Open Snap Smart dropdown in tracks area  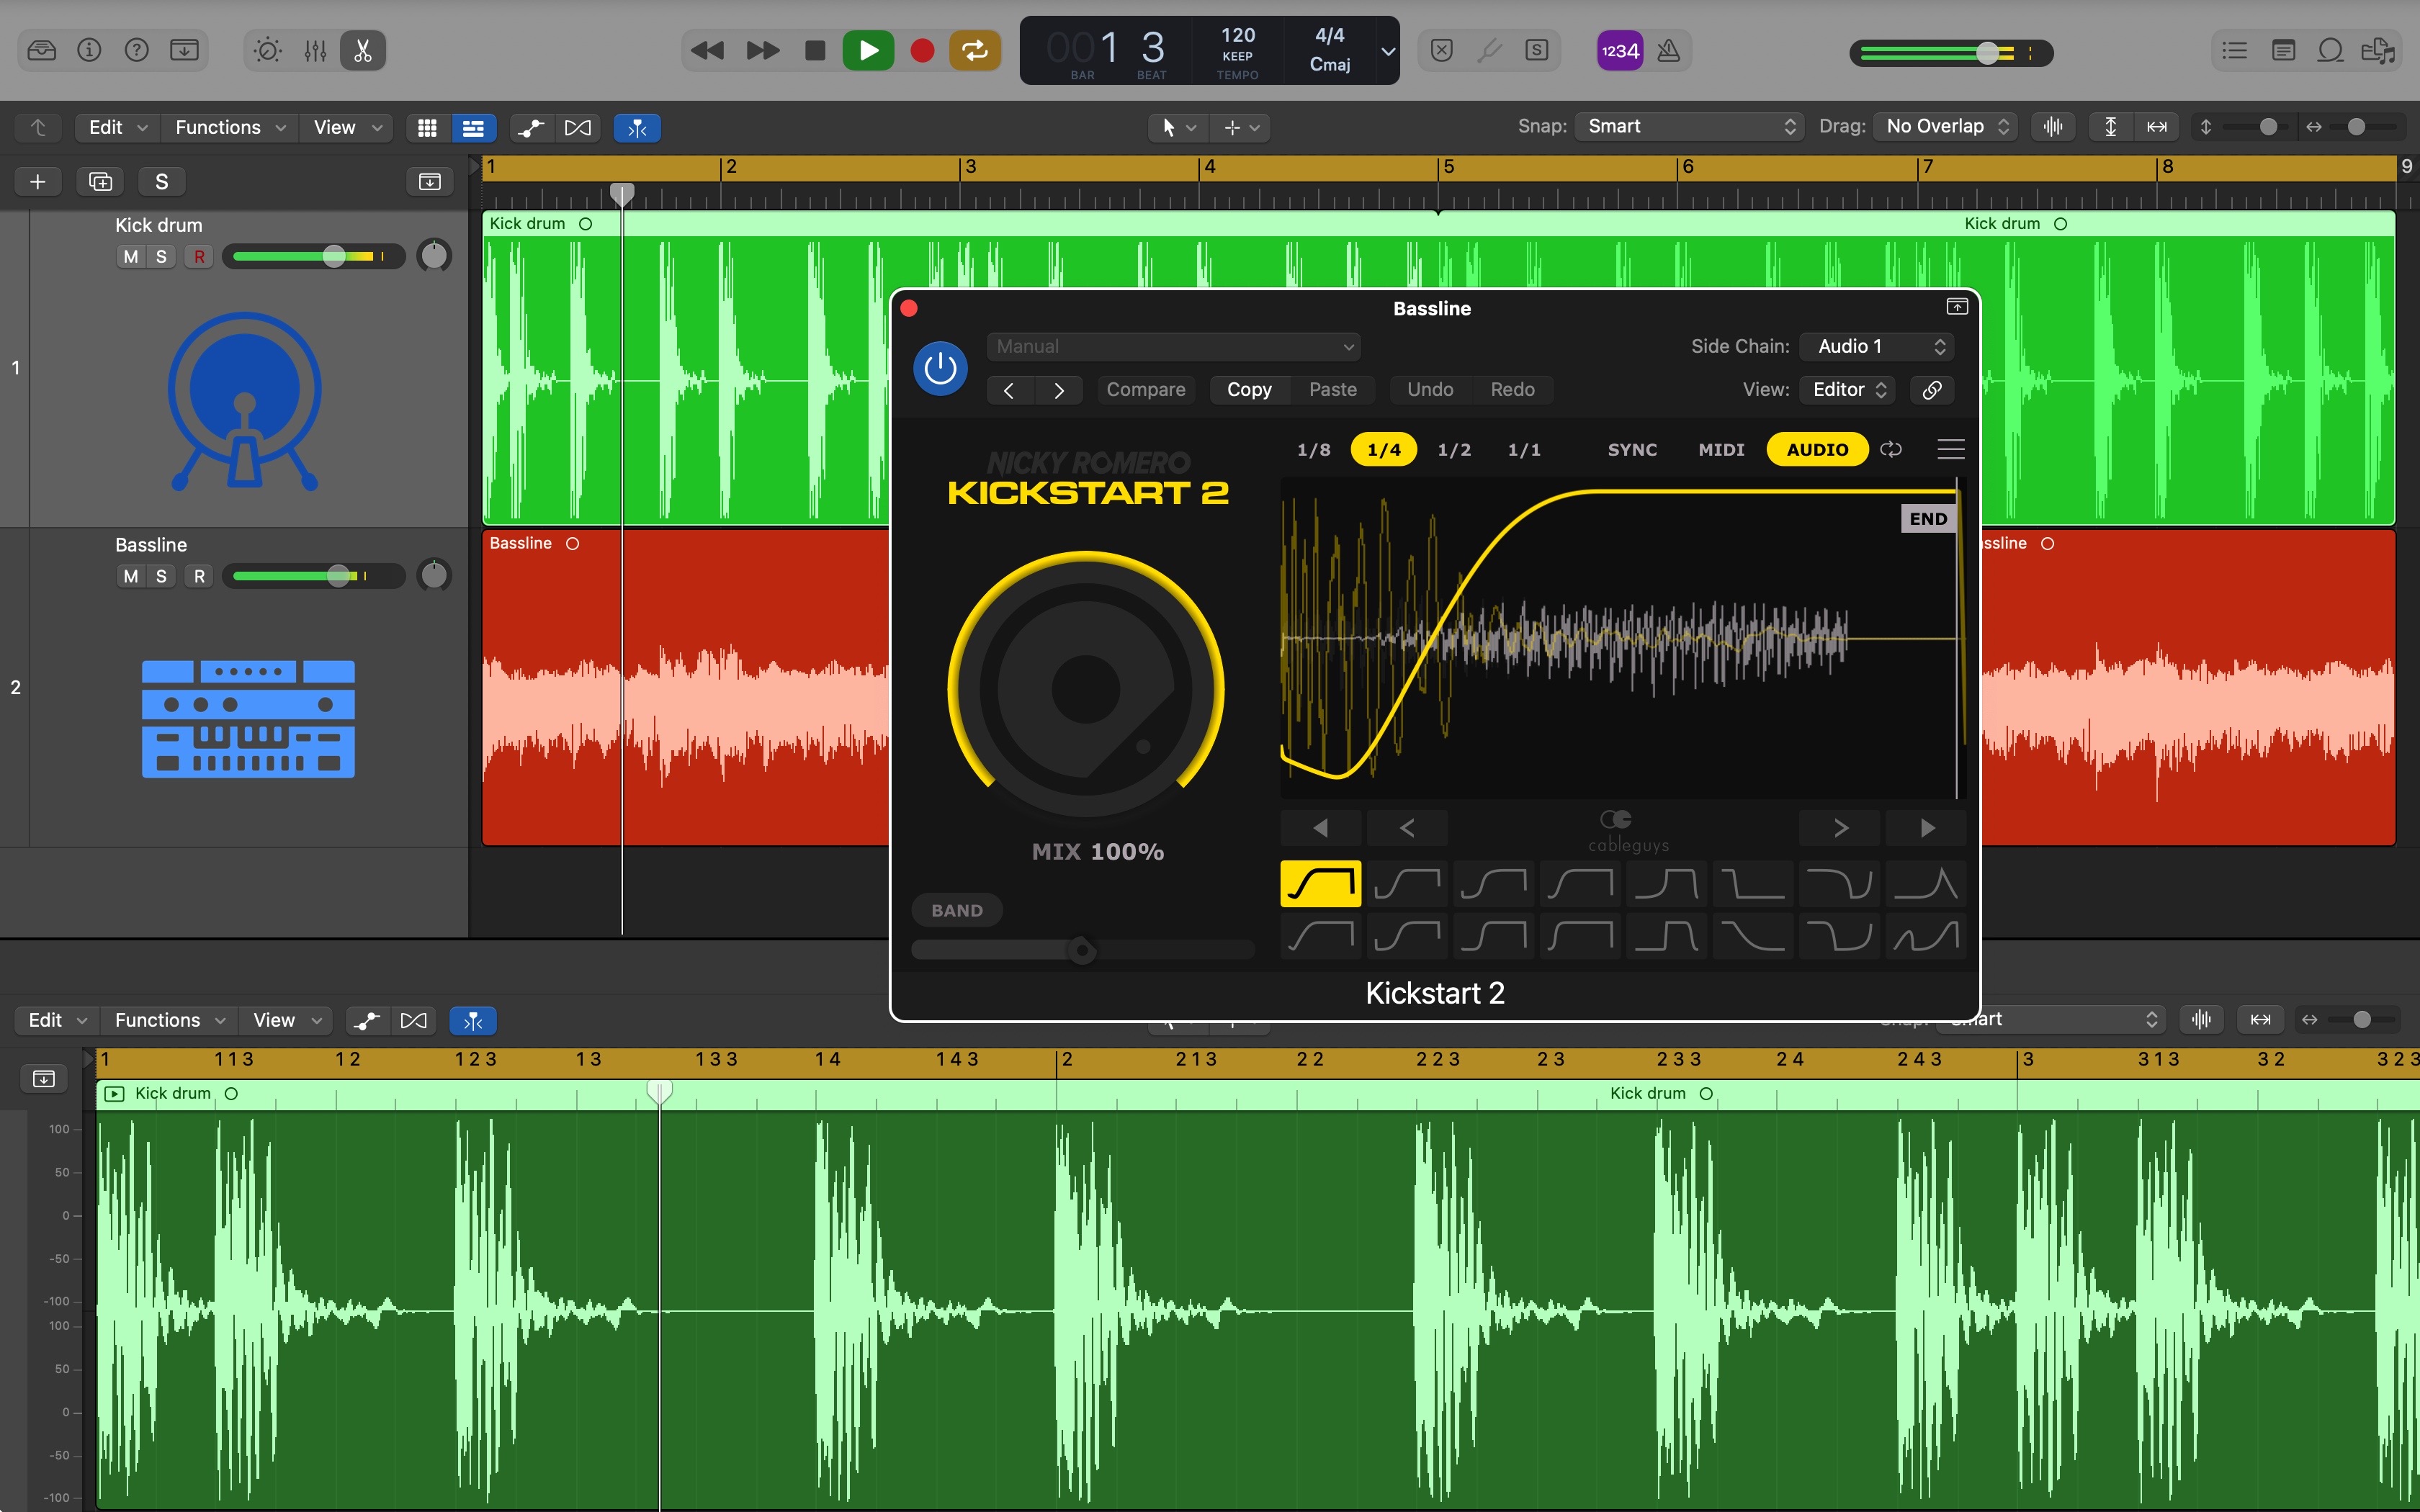tap(1690, 126)
